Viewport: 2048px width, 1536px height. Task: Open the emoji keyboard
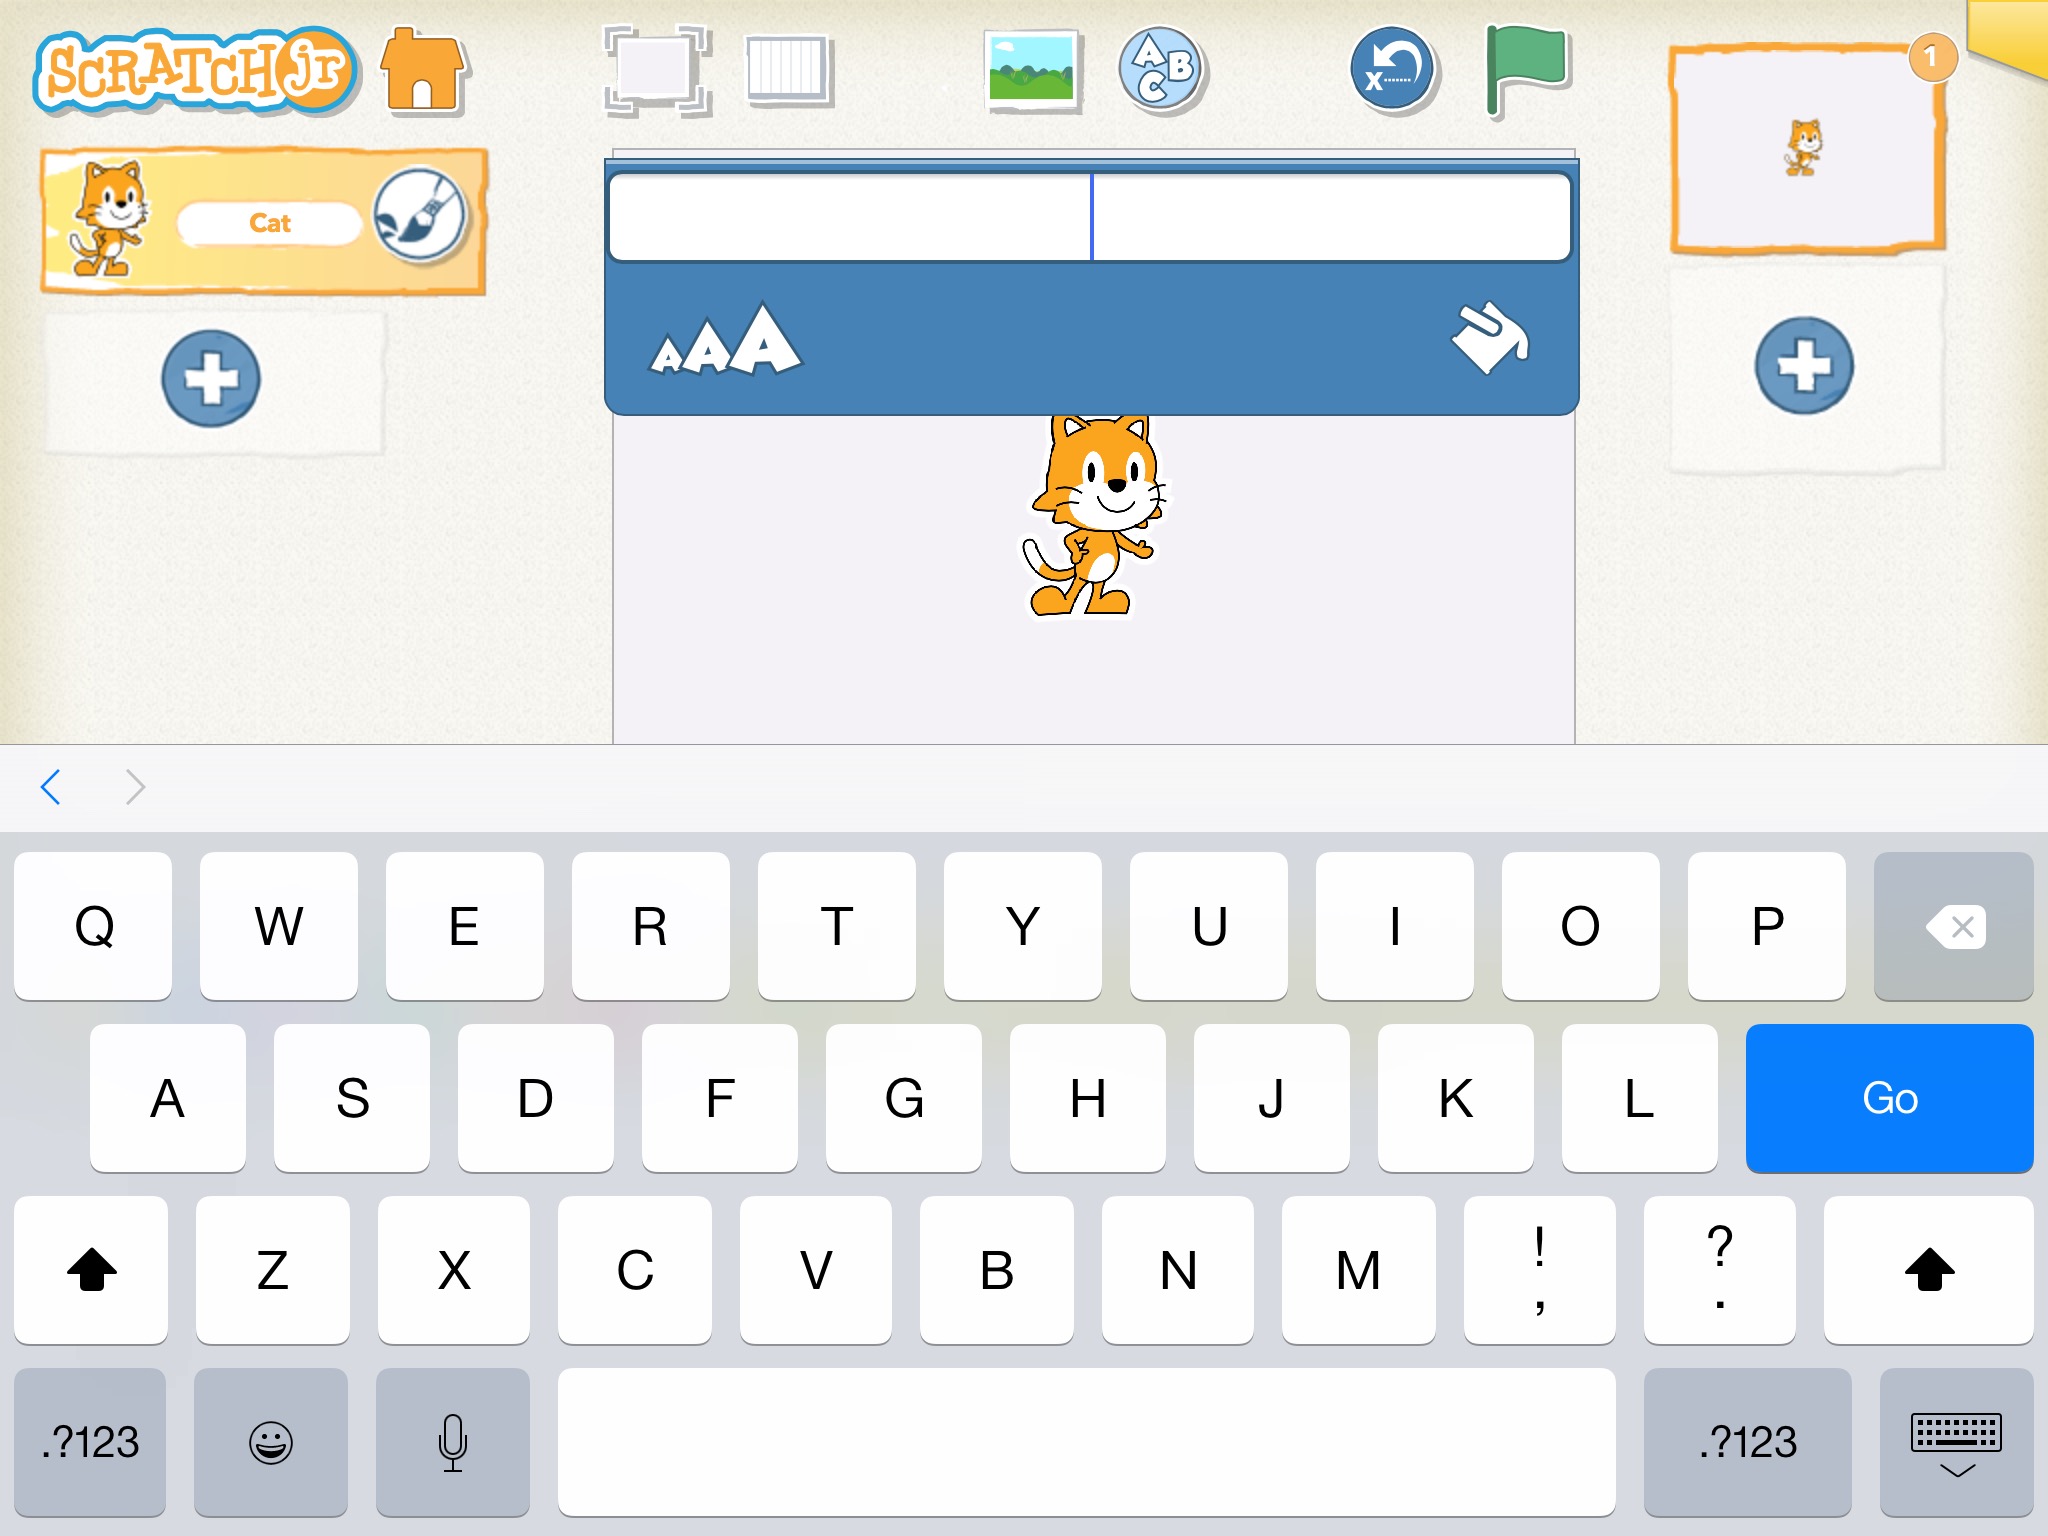(x=271, y=1442)
